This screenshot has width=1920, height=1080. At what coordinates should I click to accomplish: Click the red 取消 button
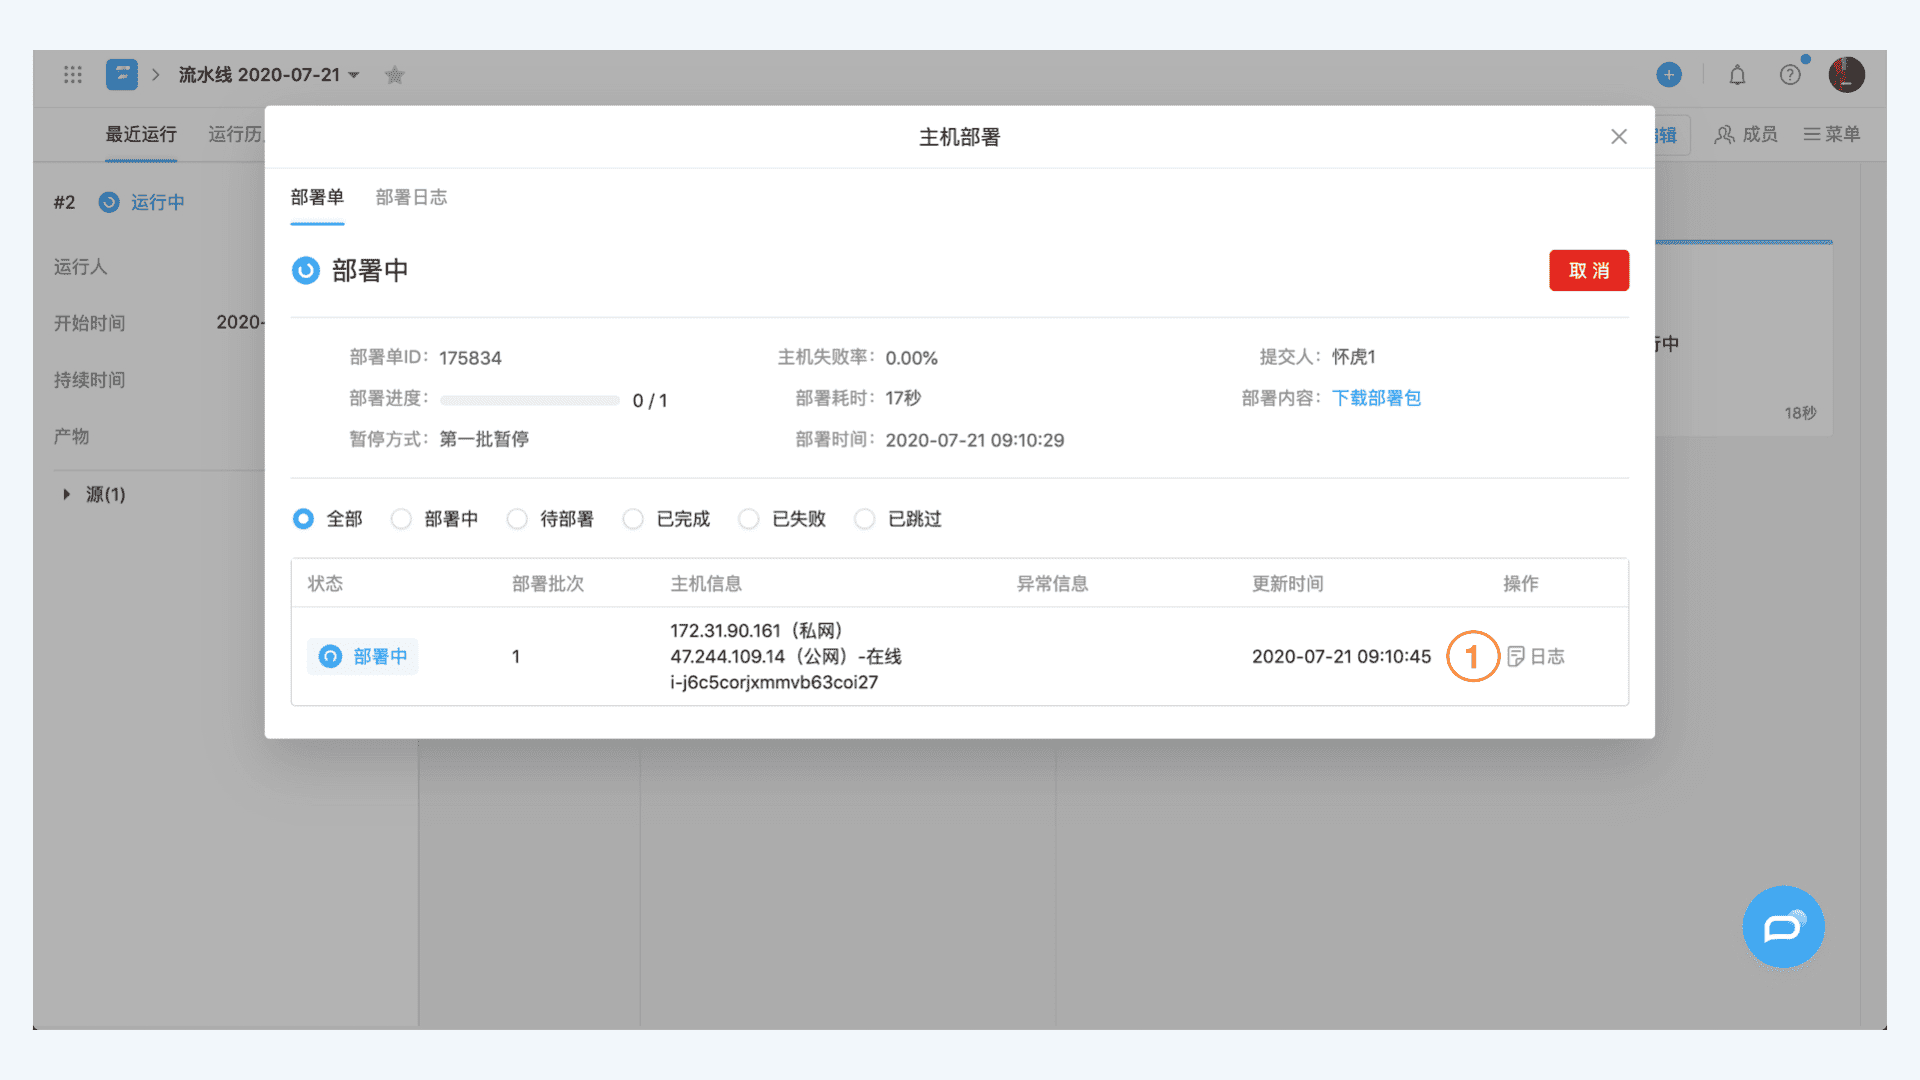[x=1588, y=271]
